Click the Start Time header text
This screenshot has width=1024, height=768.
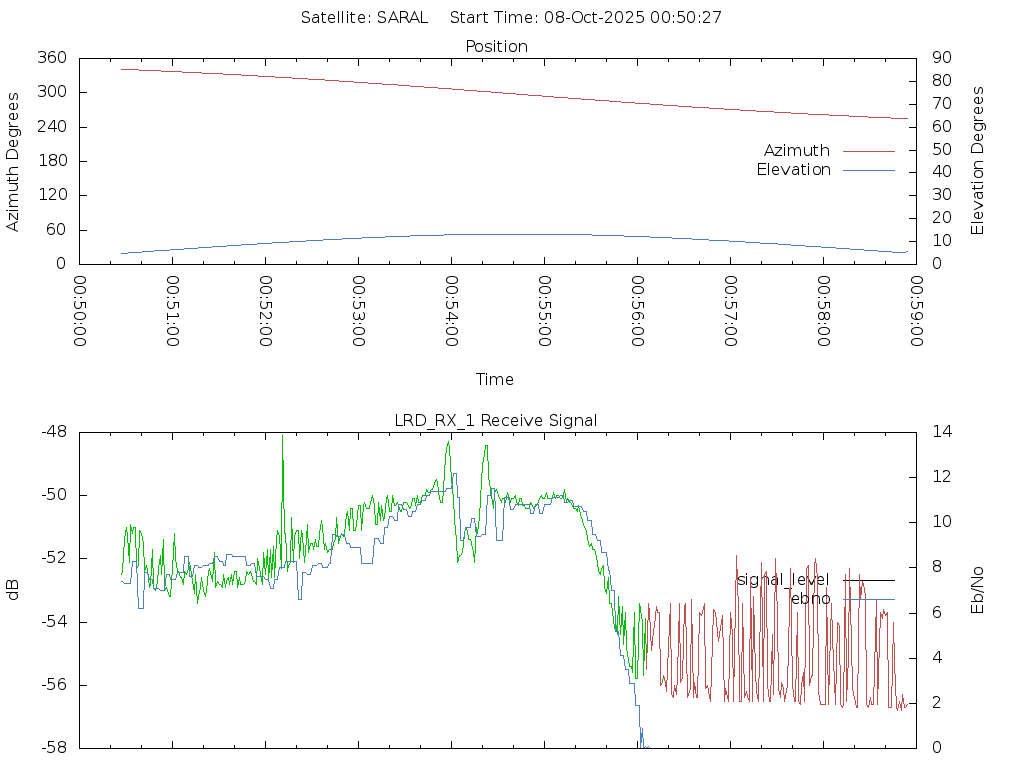click(586, 17)
